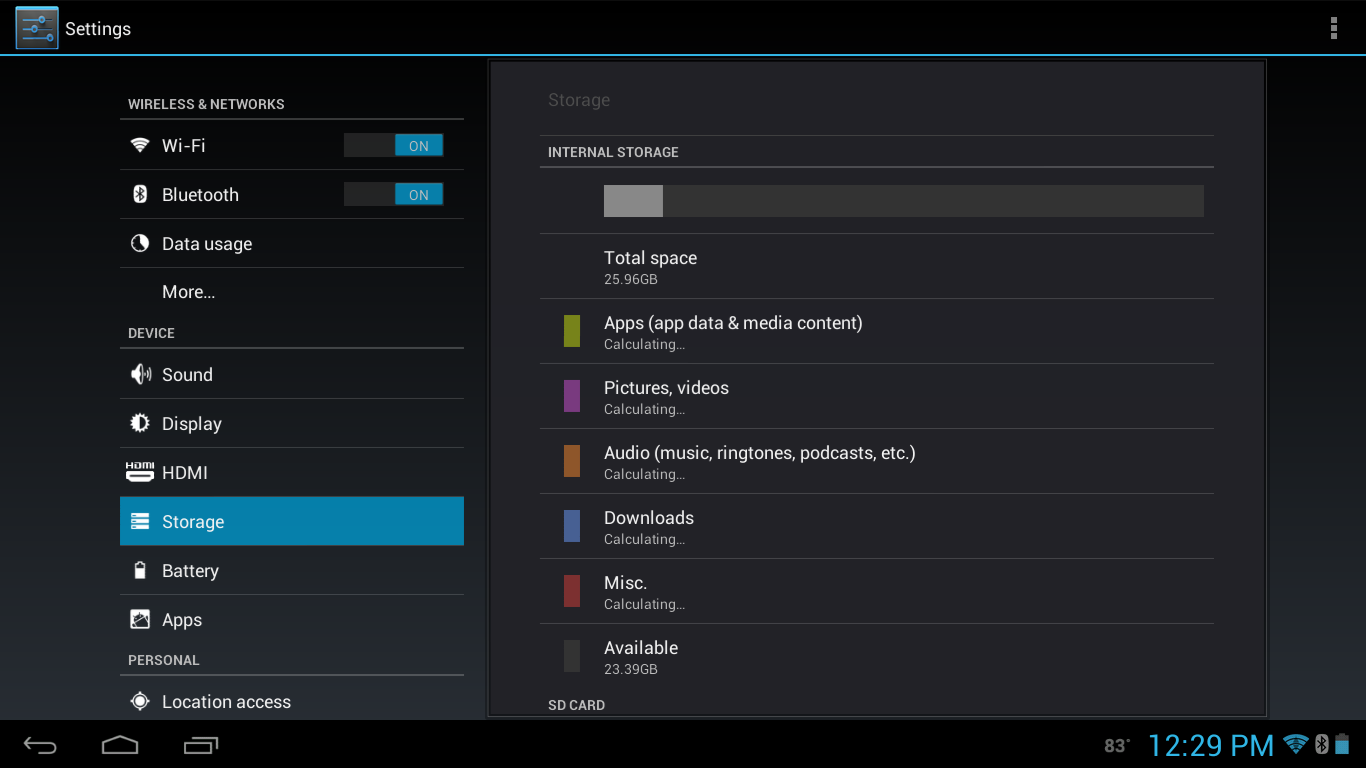This screenshot has width=1366, height=768.
Task: Click the Battery icon
Action: 141,570
